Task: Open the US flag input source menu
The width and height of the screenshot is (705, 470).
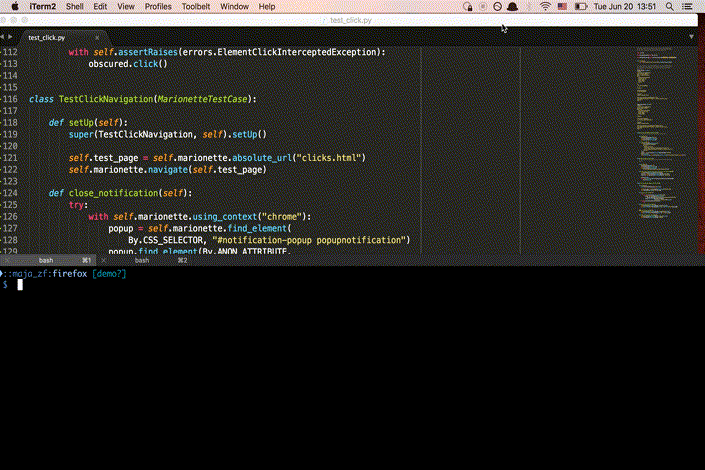Action: coord(562,6)
